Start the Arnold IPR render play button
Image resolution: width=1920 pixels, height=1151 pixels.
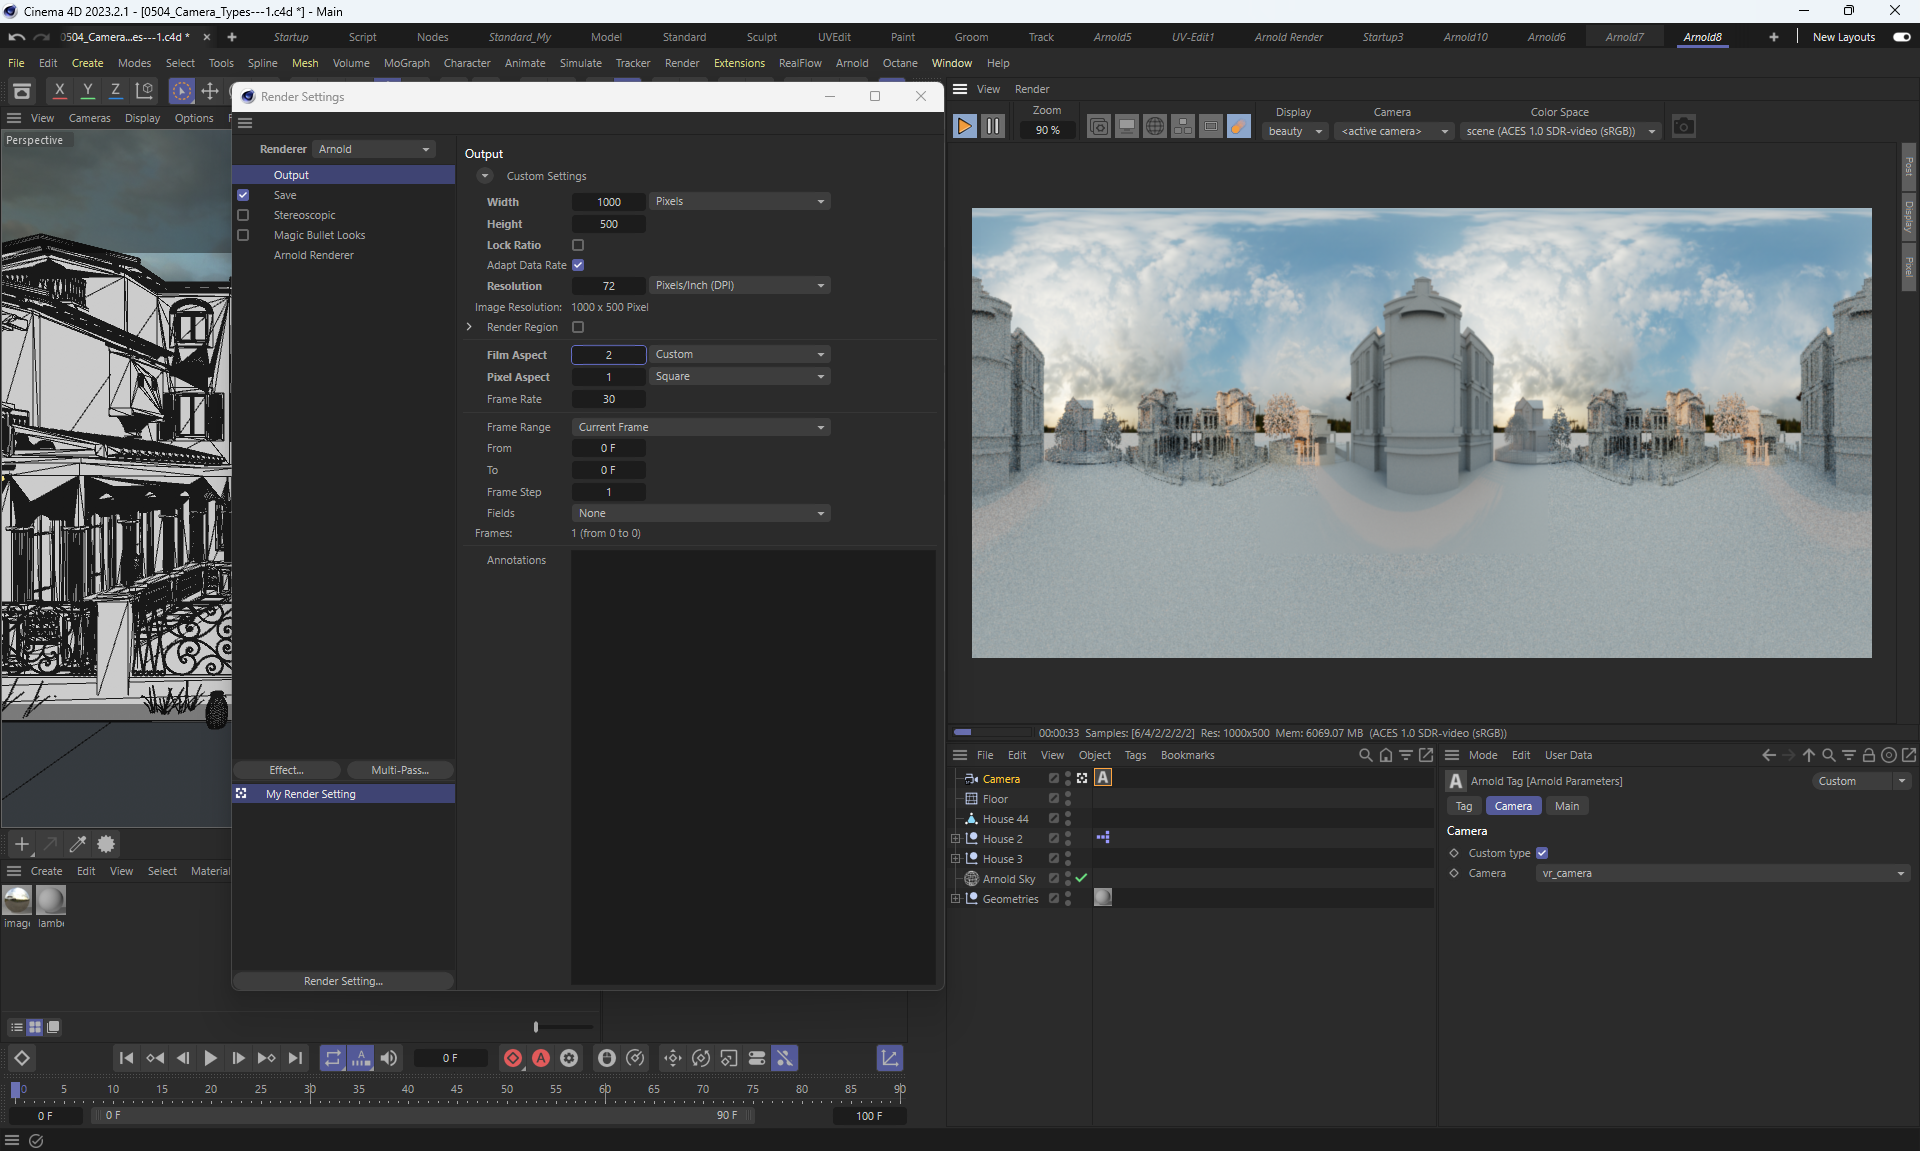coord(964,126)
